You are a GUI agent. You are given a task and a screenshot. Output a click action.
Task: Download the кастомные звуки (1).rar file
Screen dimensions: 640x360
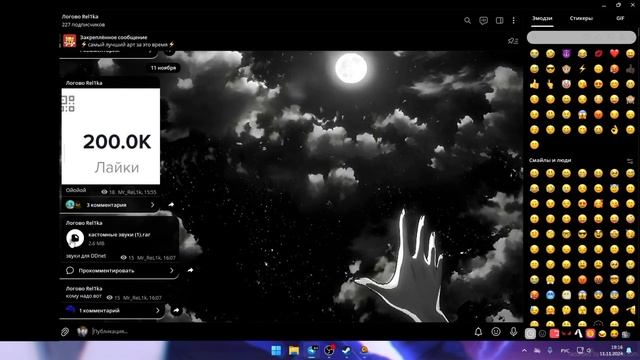tap(75, 238)
